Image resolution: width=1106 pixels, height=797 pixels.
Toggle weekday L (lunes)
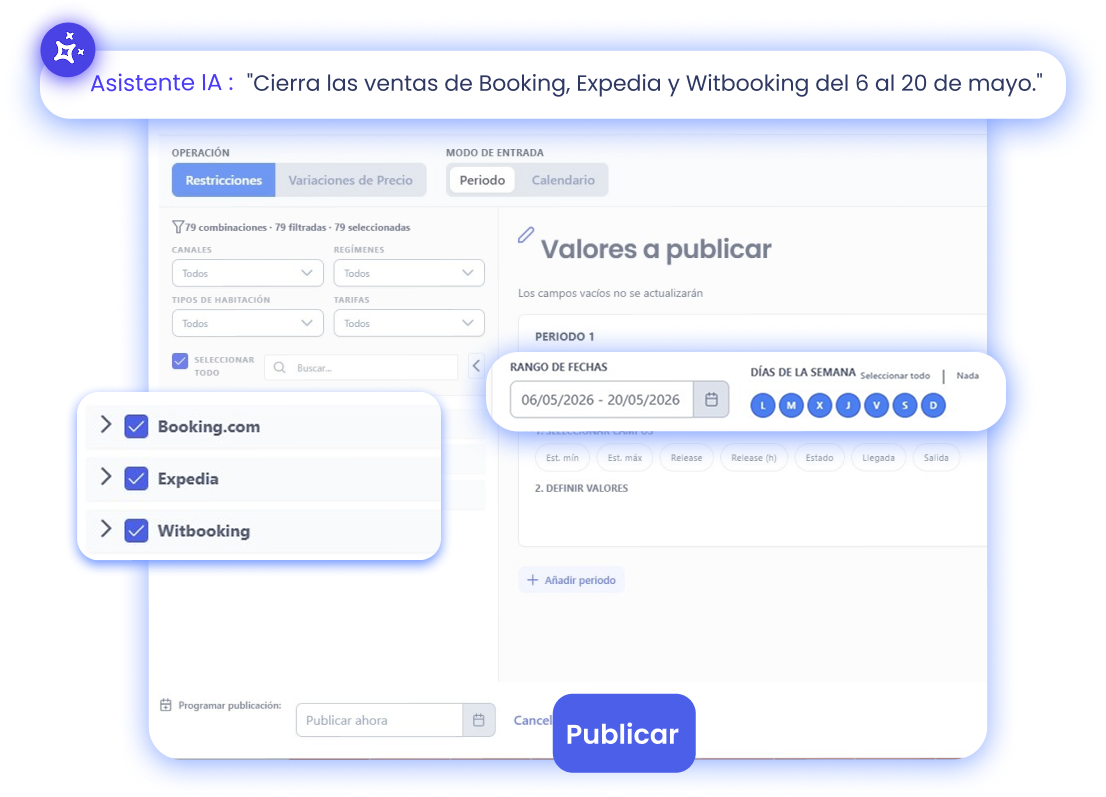(762, 406)
